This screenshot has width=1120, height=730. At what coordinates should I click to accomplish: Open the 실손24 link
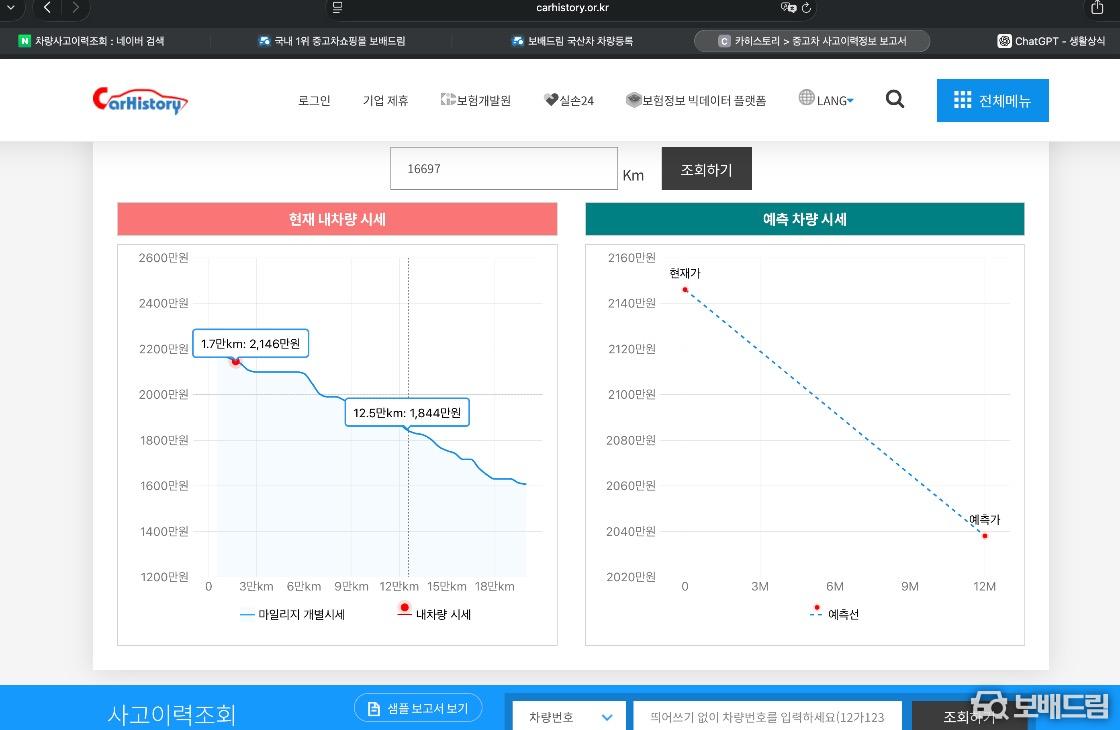569,100
